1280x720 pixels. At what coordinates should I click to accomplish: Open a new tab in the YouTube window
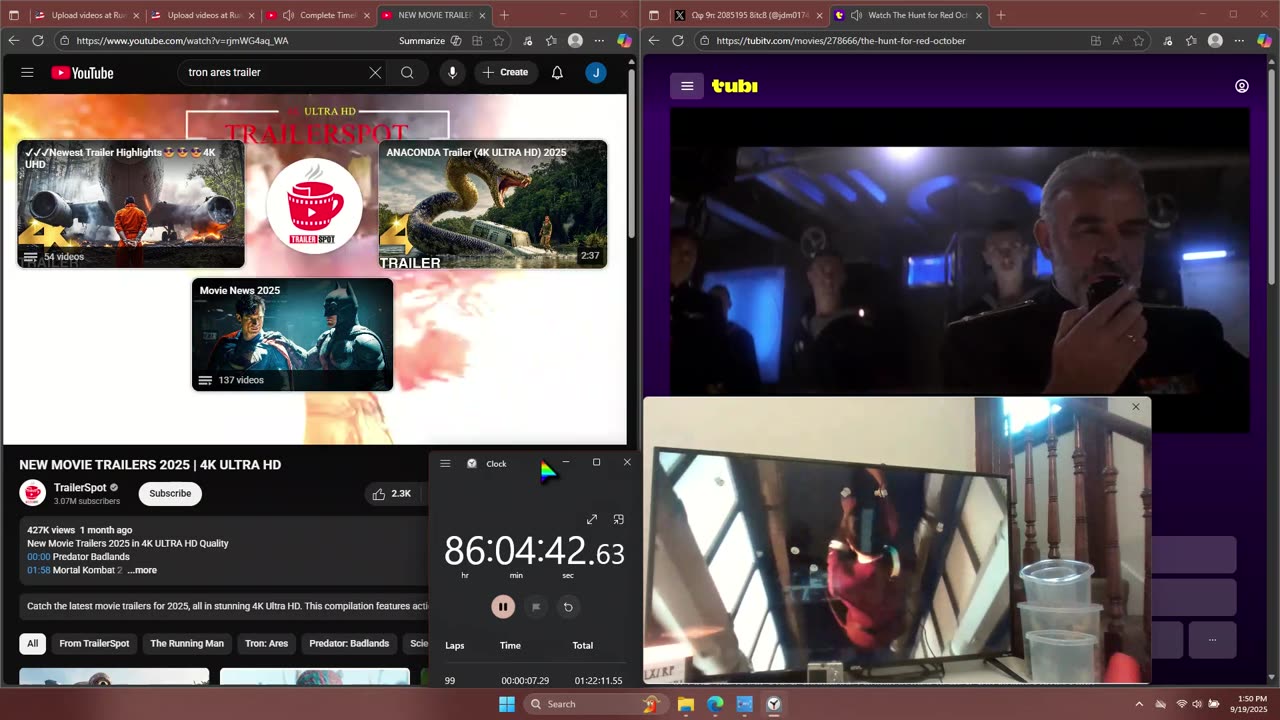[504, 15]
